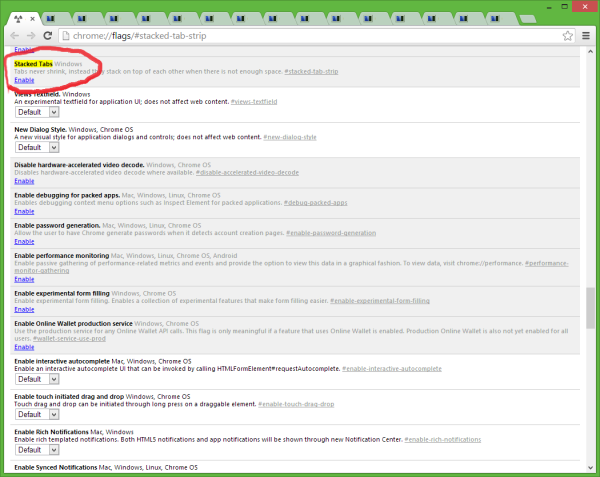Viewport: 600px width, 477px height.
Task: Enable password generation flag
Action: 24,241
